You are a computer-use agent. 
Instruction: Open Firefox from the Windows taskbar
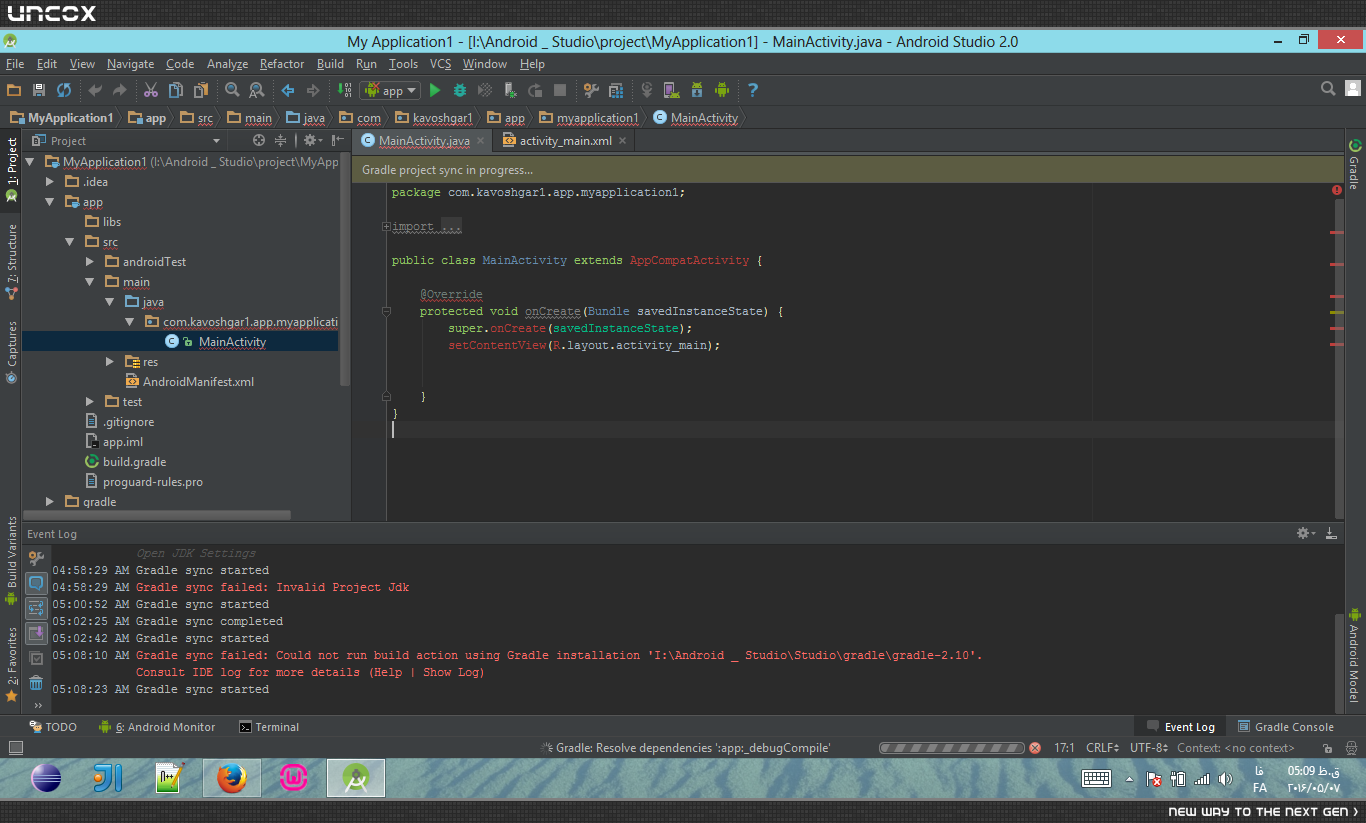(231, 778)
